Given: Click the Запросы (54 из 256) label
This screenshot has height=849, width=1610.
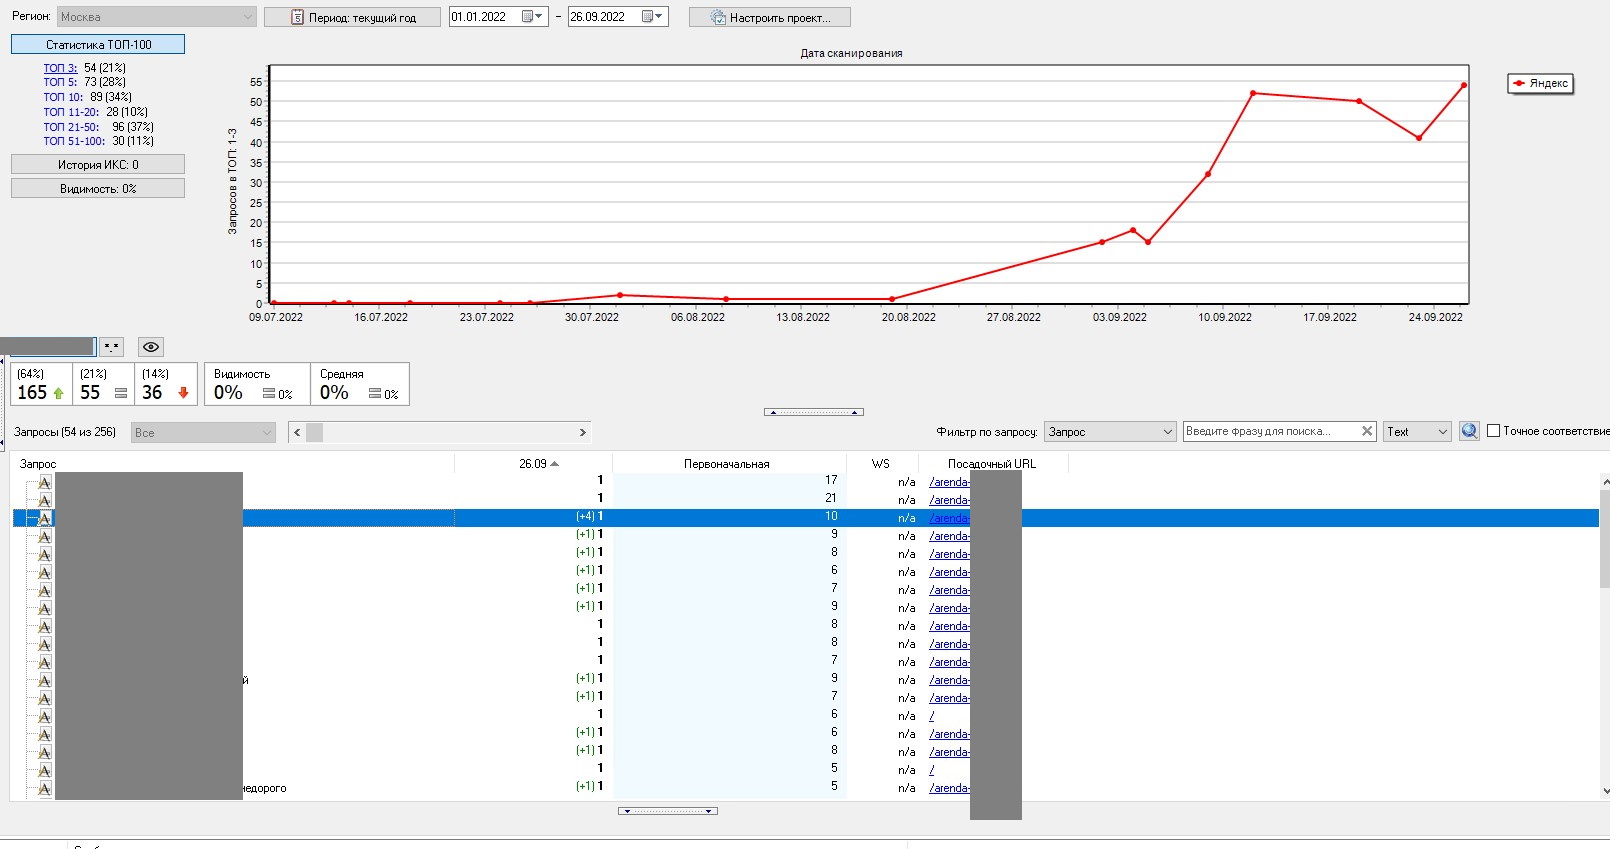Looking at the screenshot, I should 65,432.
